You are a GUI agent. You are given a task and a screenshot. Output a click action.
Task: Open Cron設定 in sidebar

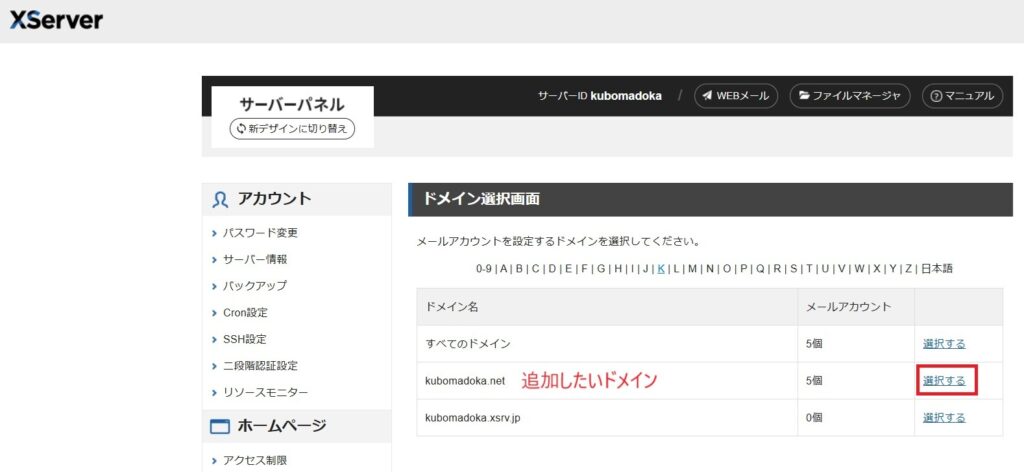245,313
